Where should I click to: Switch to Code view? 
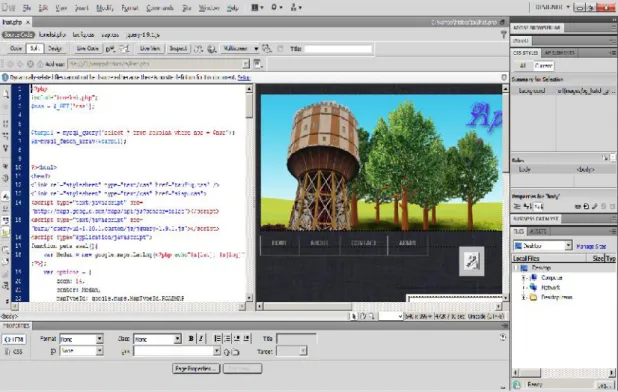[16, 49]
